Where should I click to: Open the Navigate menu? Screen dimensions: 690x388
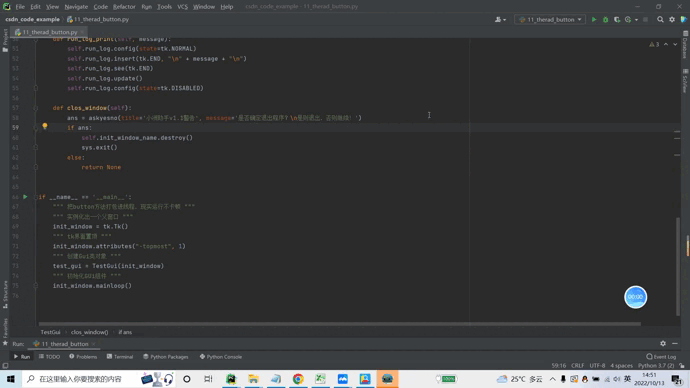(76, 7)
